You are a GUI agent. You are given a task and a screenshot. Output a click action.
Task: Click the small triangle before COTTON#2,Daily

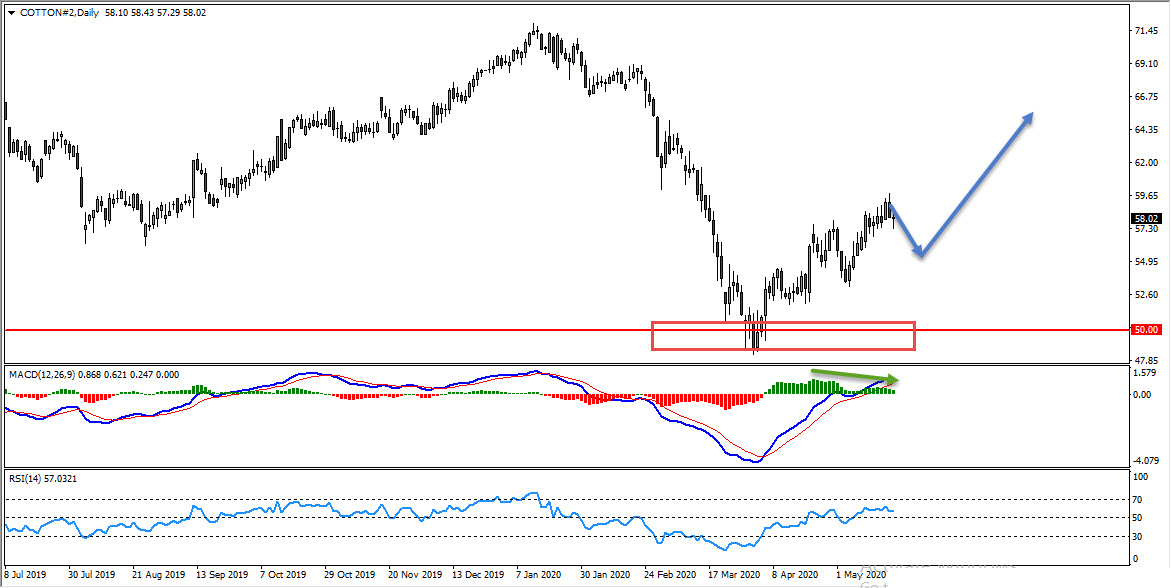[10, 13]
